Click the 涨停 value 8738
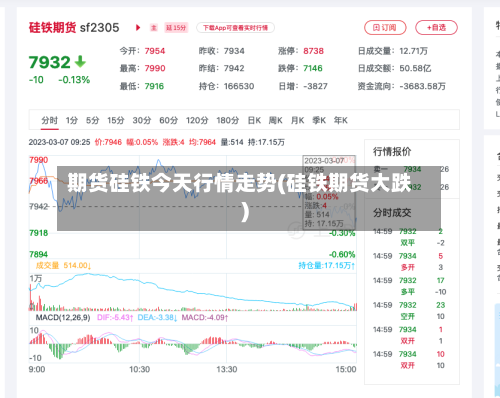The height and width of the screenshot is (398, 500). [x=313, y=51]
